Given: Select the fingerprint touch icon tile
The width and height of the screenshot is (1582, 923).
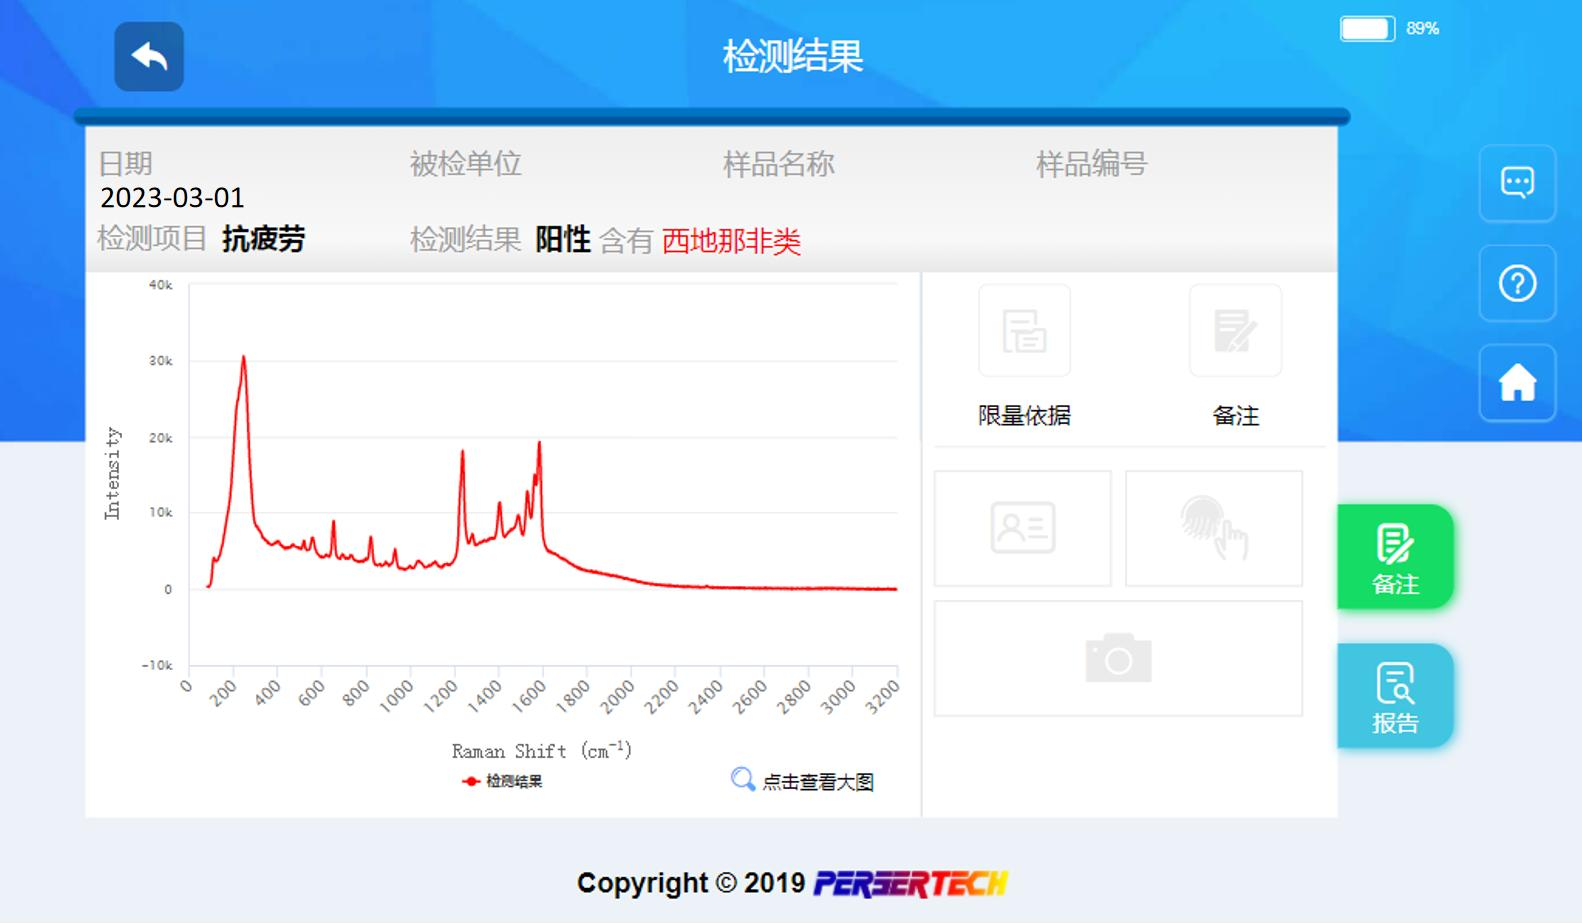Looking at the screenshot, I should 1213,528.
